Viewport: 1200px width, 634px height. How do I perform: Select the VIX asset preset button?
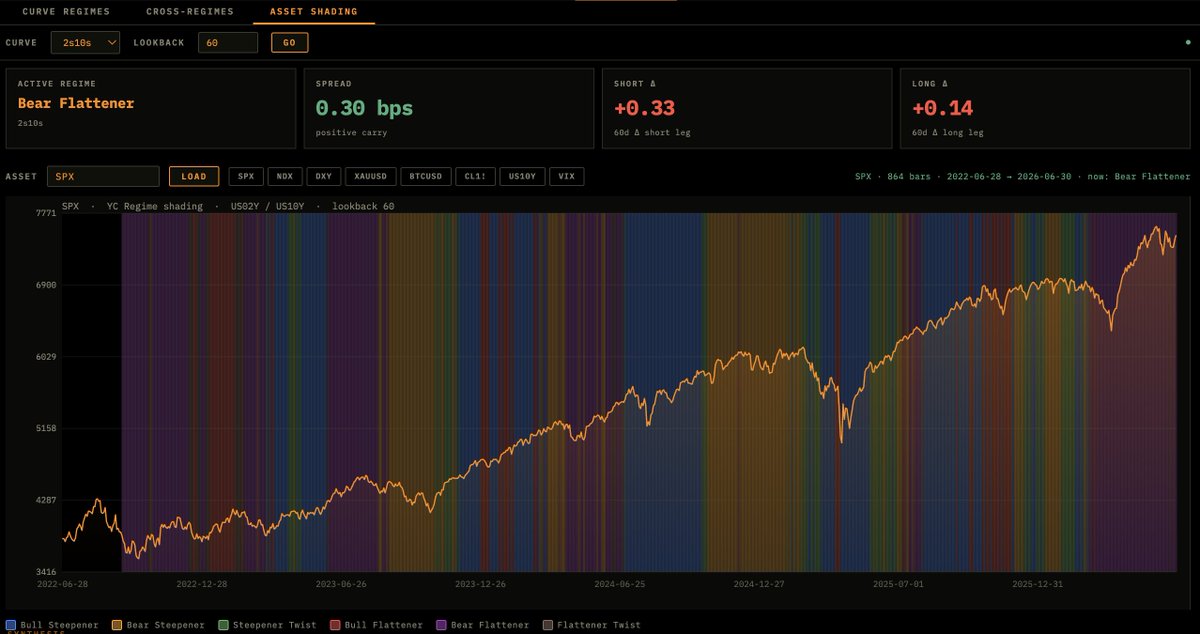[567, 176]
